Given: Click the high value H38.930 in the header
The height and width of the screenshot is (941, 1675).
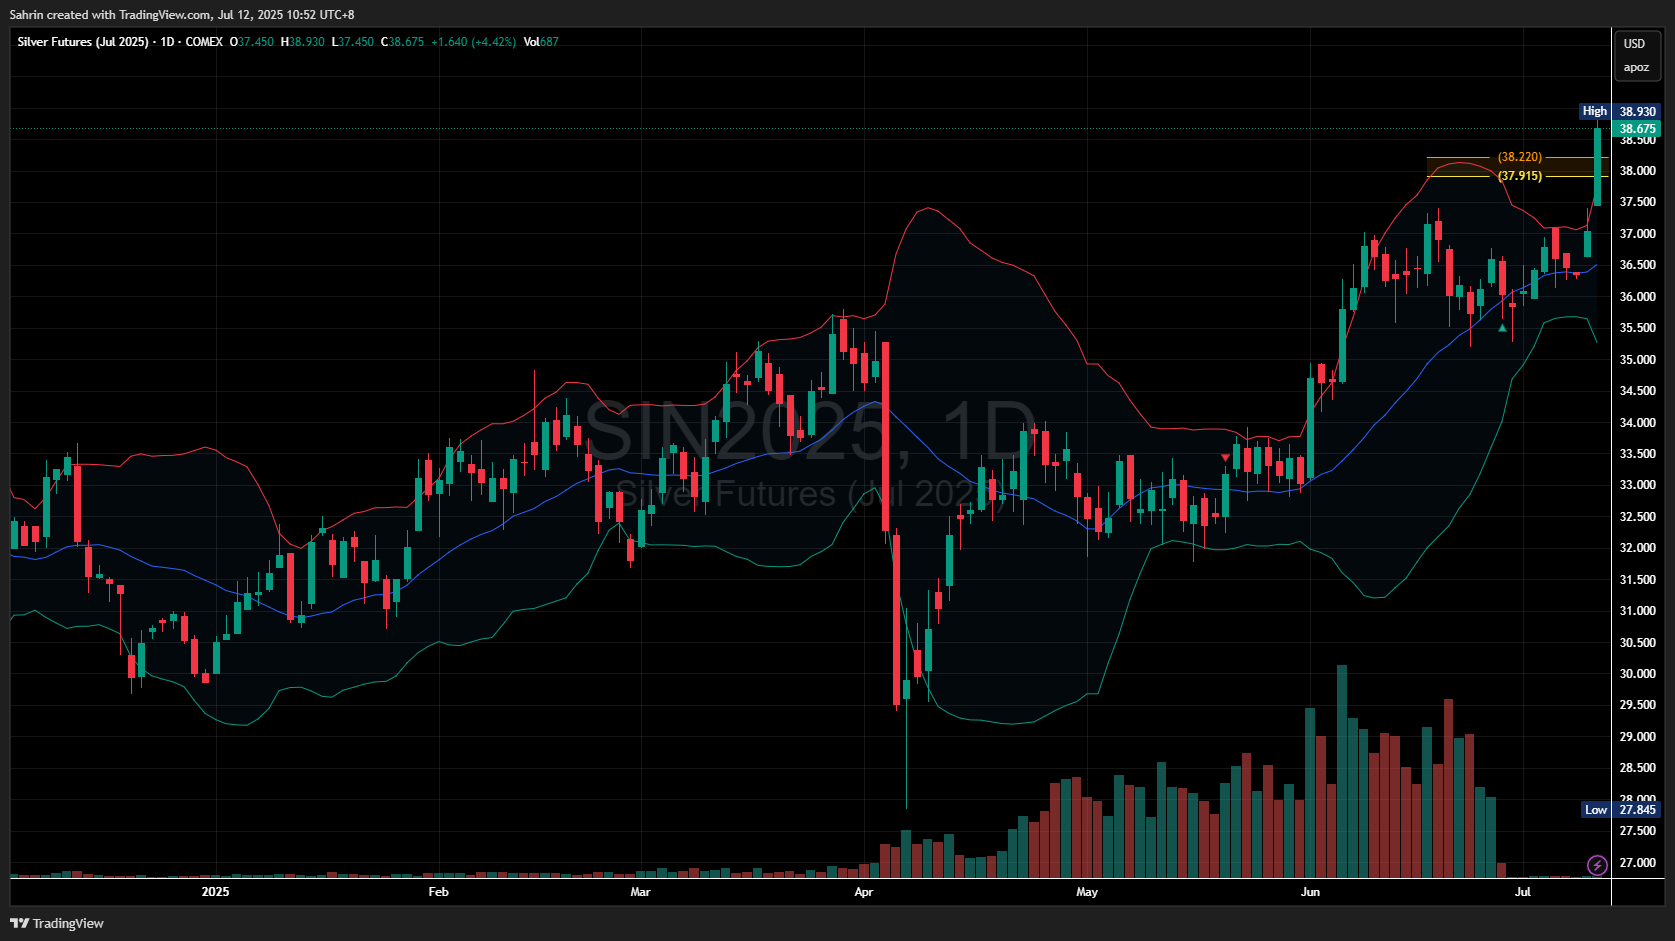Looking at the screenshot, I should point(303,42).
